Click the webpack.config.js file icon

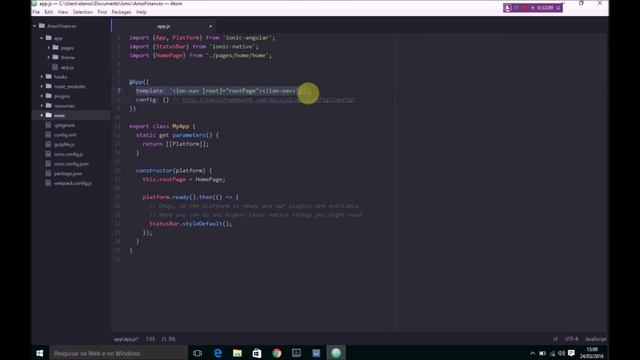(48, 183)
